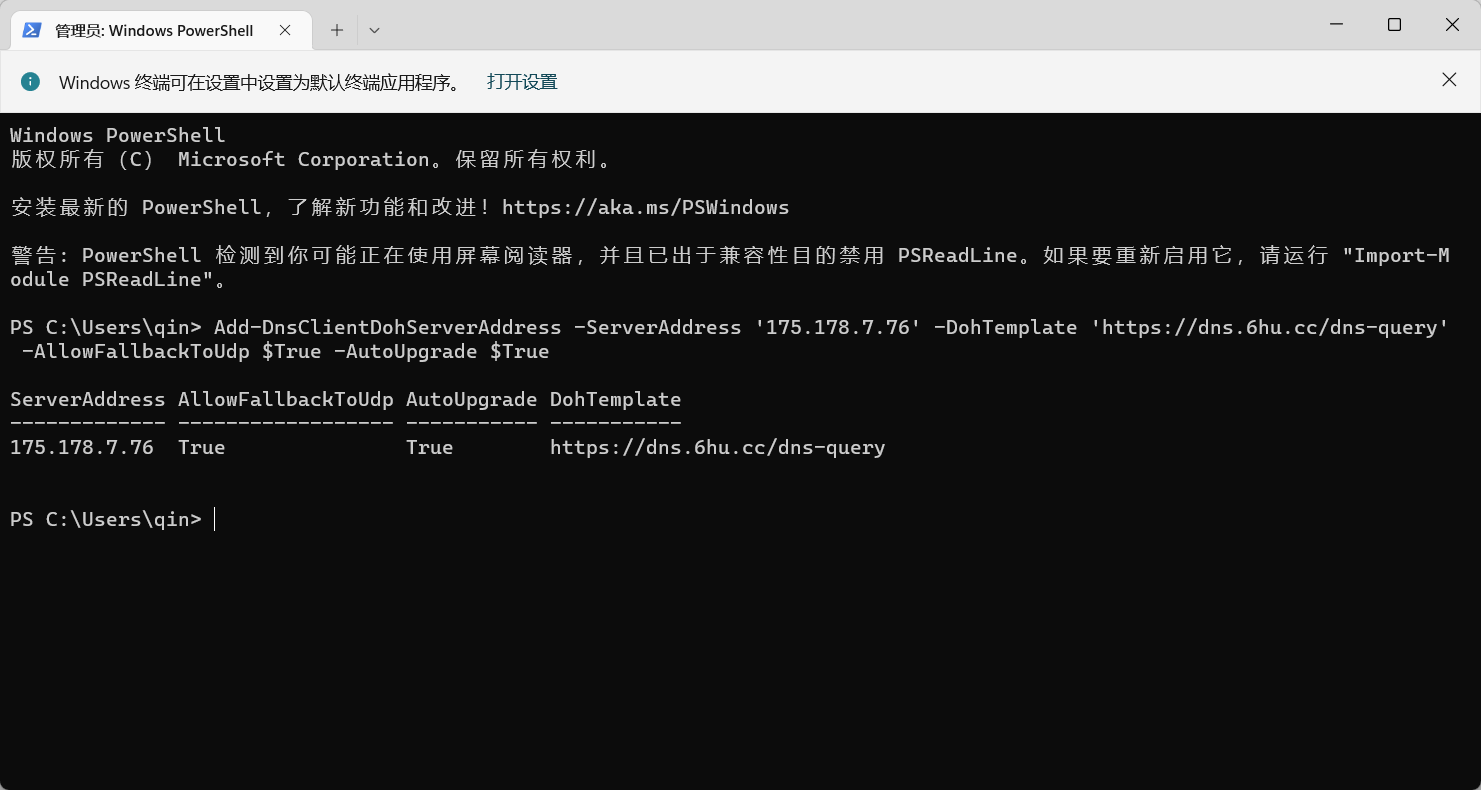Minimize the Windows Terminal window
Screen dimensions: 1481x790
(1335, 25)
